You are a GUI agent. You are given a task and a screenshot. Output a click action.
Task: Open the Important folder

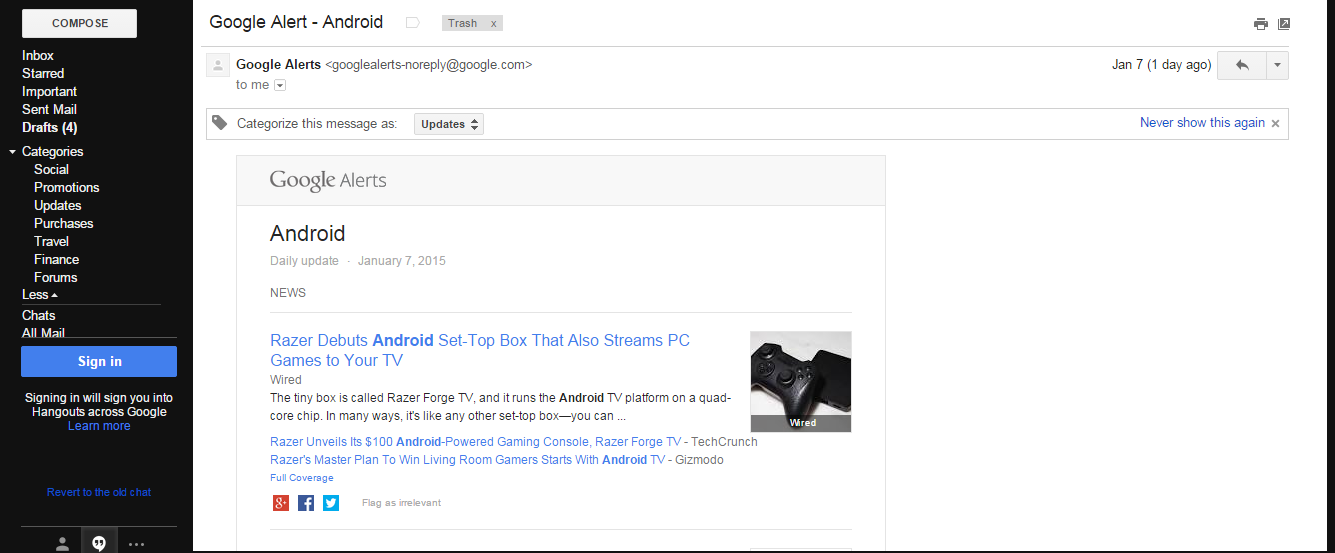pos(49,91)
